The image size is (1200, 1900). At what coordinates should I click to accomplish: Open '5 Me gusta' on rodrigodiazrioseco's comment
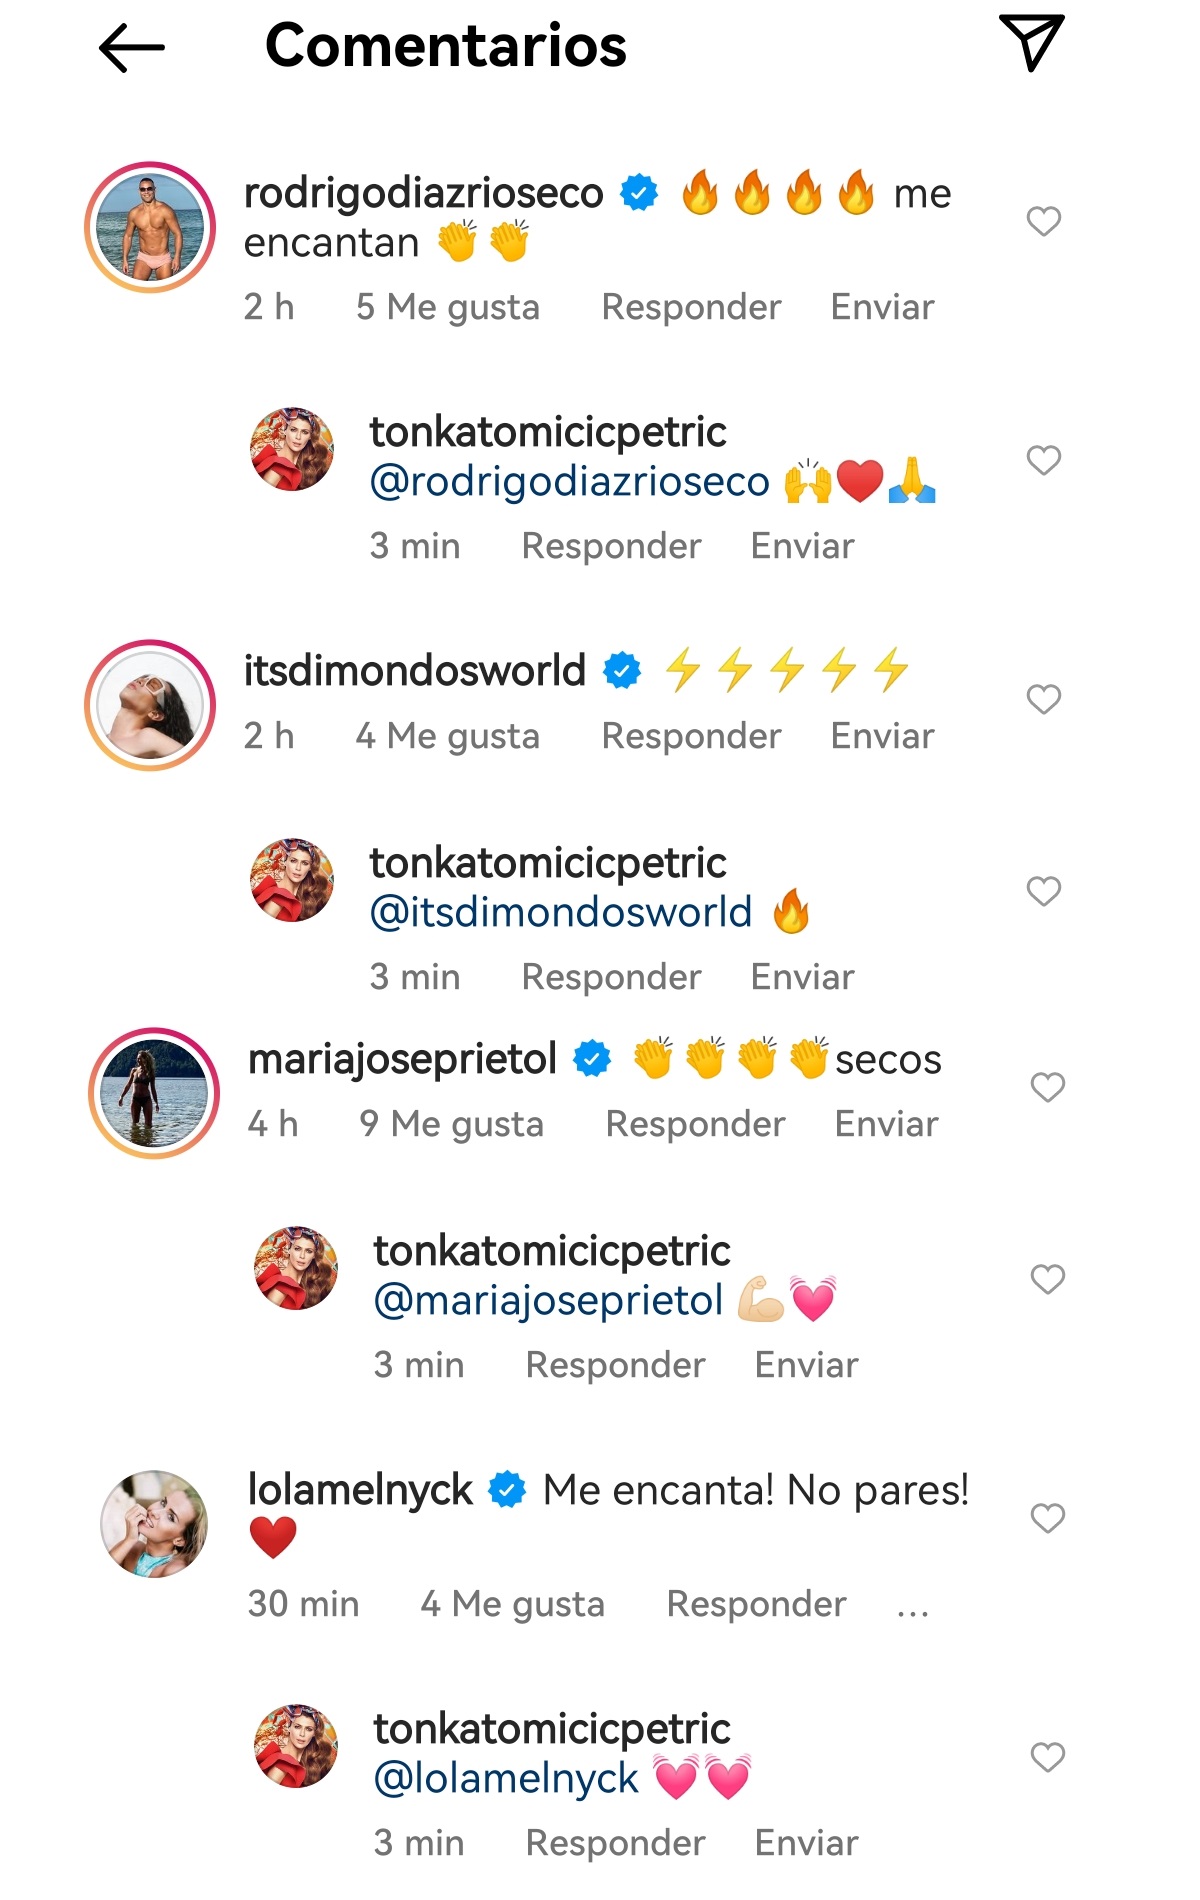tap(449, 306)
